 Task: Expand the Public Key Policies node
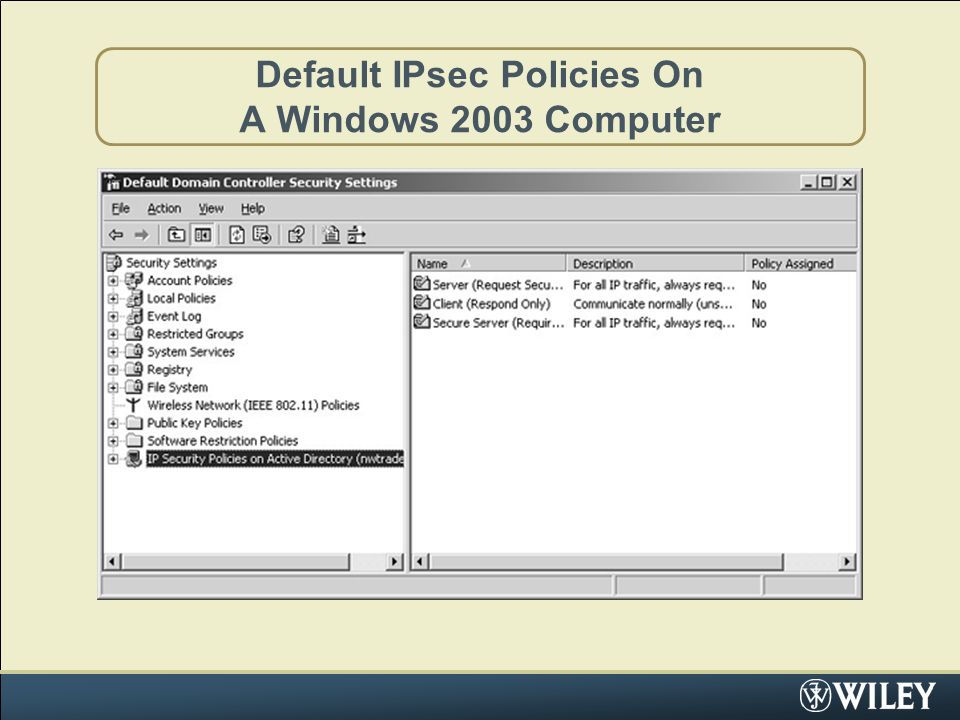(x=113, y=423)
